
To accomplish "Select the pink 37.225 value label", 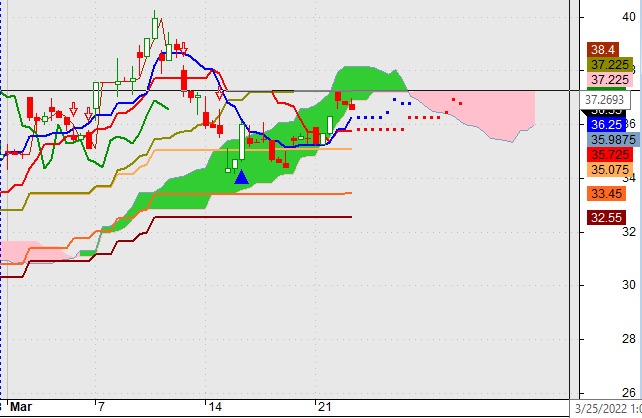I will pos(610,79).
